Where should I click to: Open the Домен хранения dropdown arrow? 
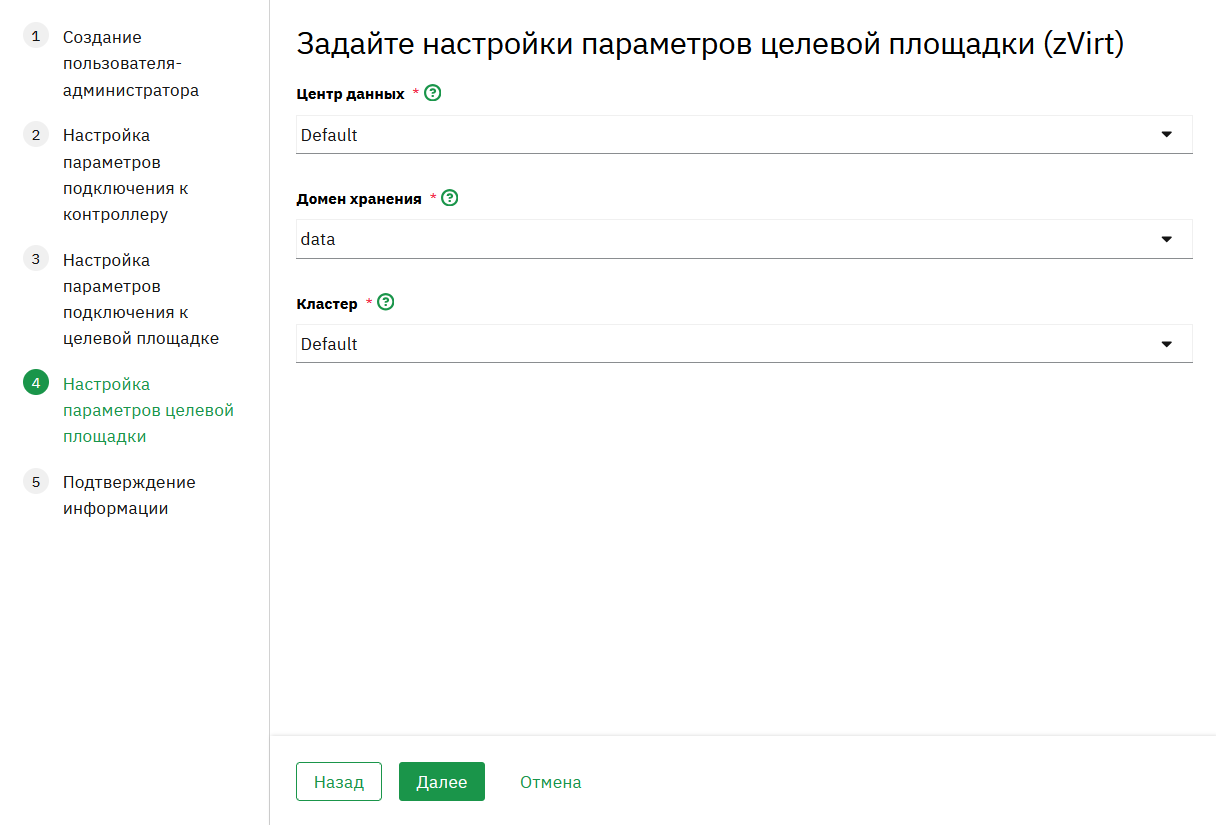(x=1166, y=239)
